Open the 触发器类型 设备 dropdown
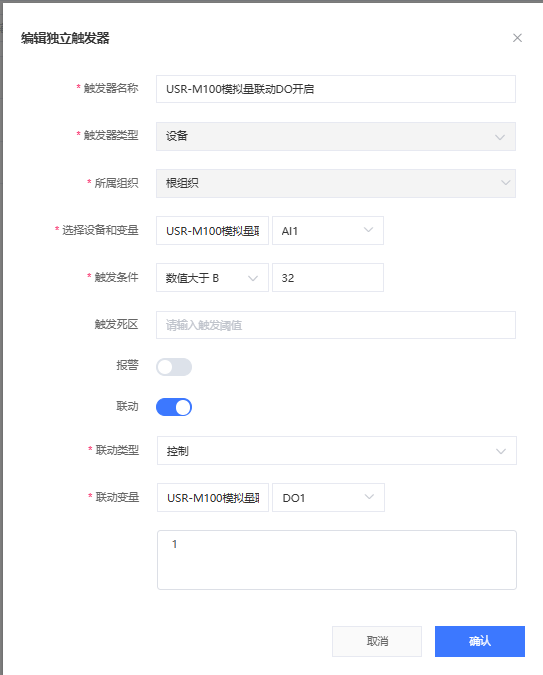 pos(336,136)
